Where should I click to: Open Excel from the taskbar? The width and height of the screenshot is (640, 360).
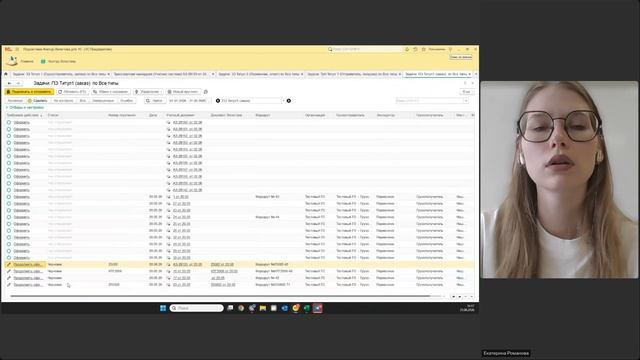[x=307, y=308]
